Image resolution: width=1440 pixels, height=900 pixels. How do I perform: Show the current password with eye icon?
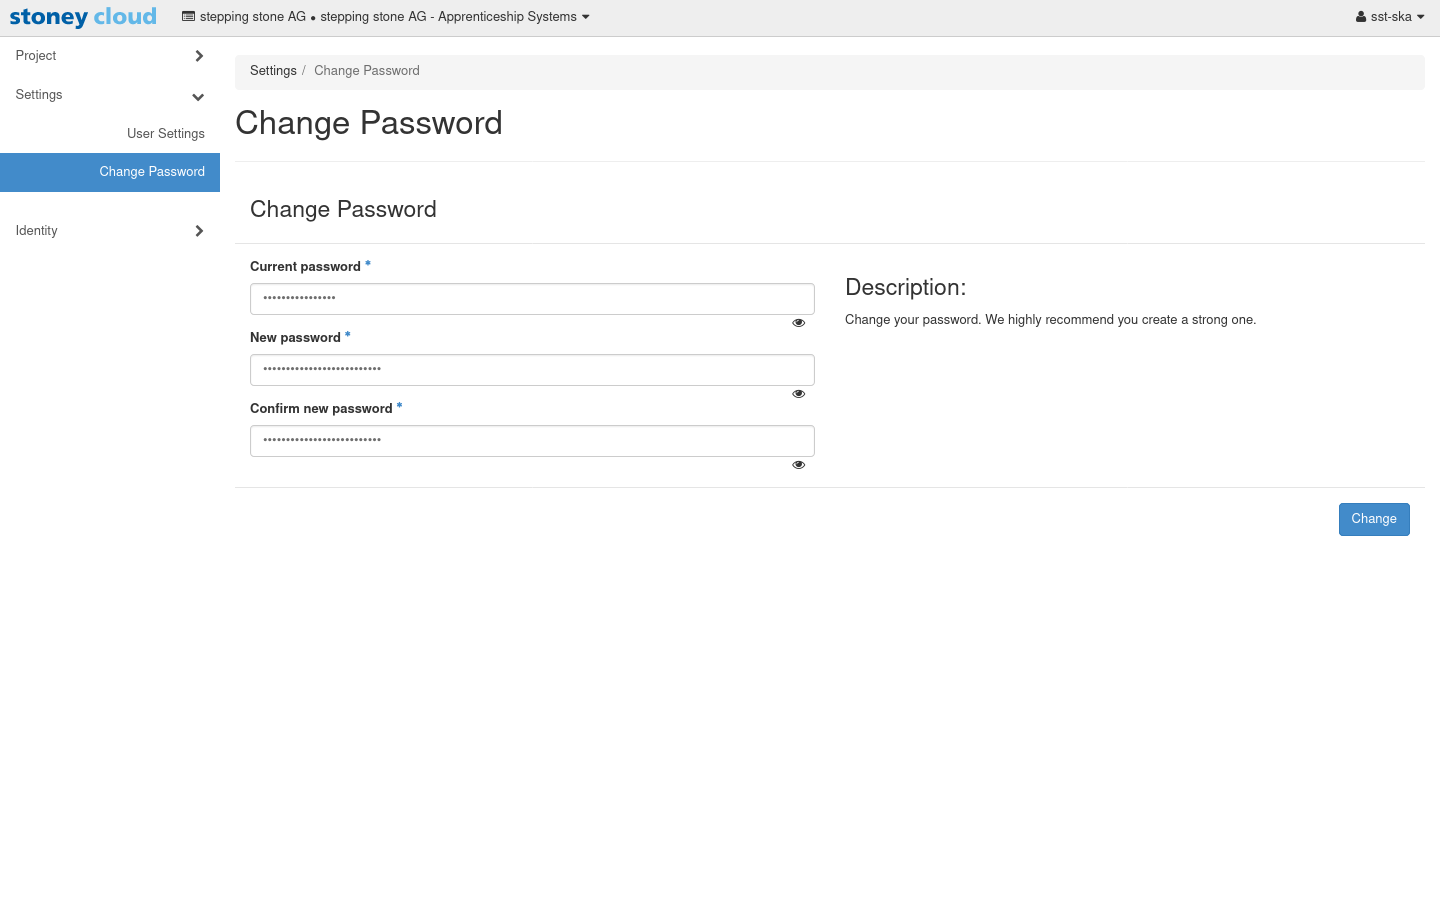798,323
